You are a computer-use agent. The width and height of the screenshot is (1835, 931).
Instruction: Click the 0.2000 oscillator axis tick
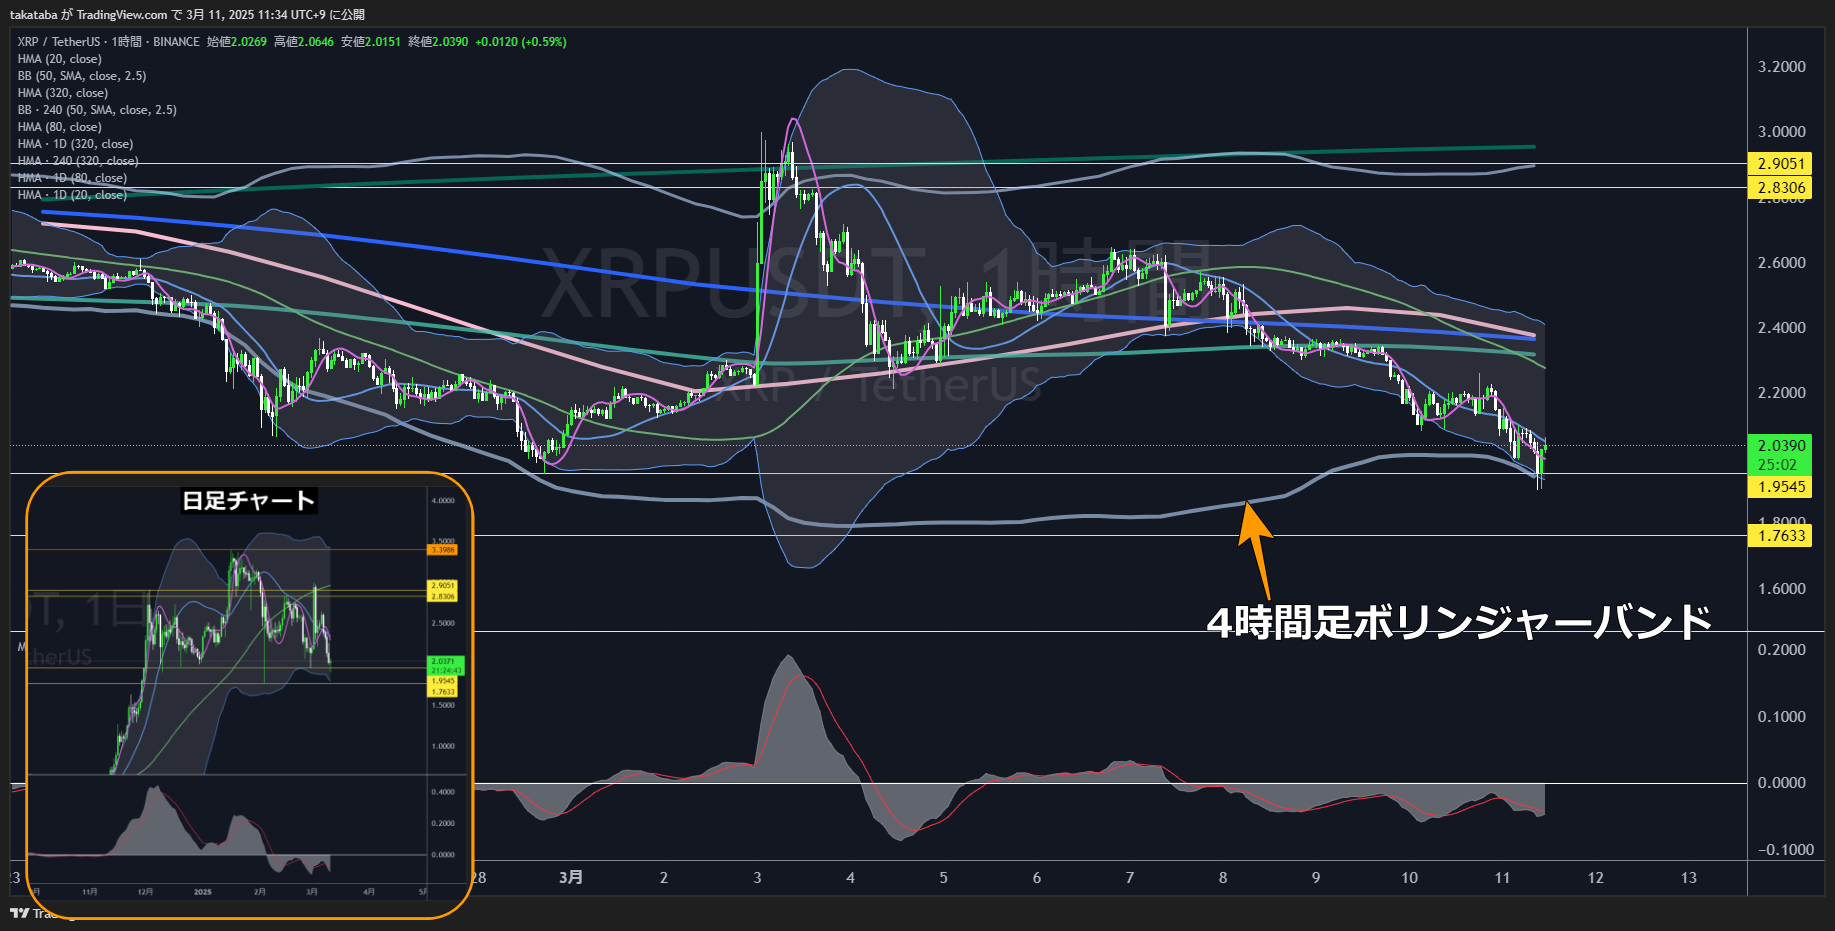(1782, 650)
